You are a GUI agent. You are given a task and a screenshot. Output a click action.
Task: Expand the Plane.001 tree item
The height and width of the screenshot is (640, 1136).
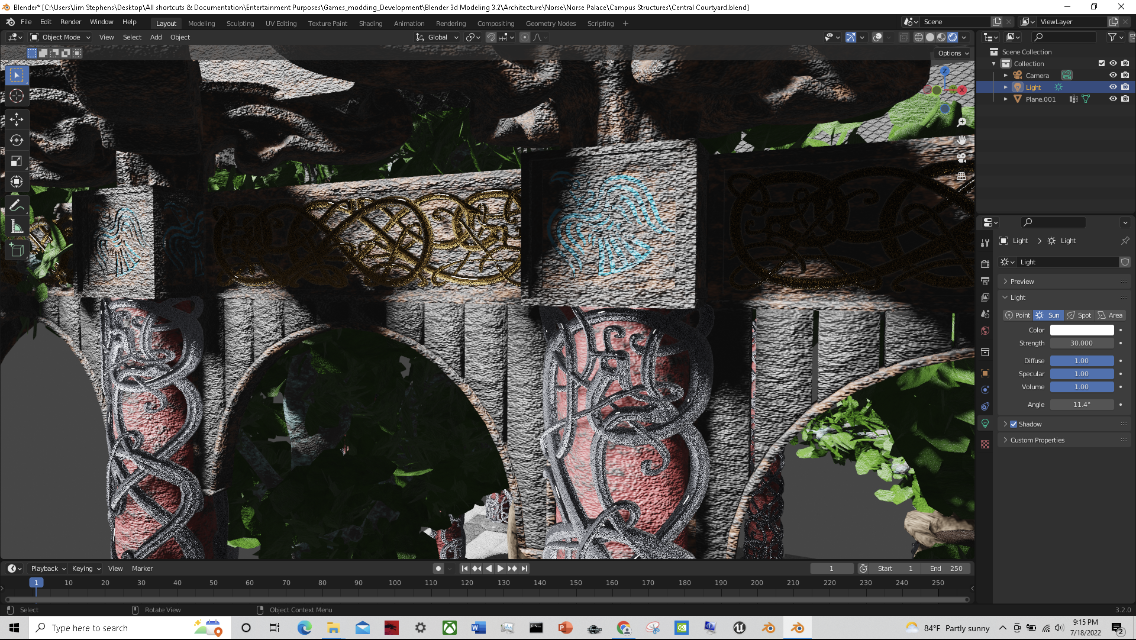pos(1006,99)
